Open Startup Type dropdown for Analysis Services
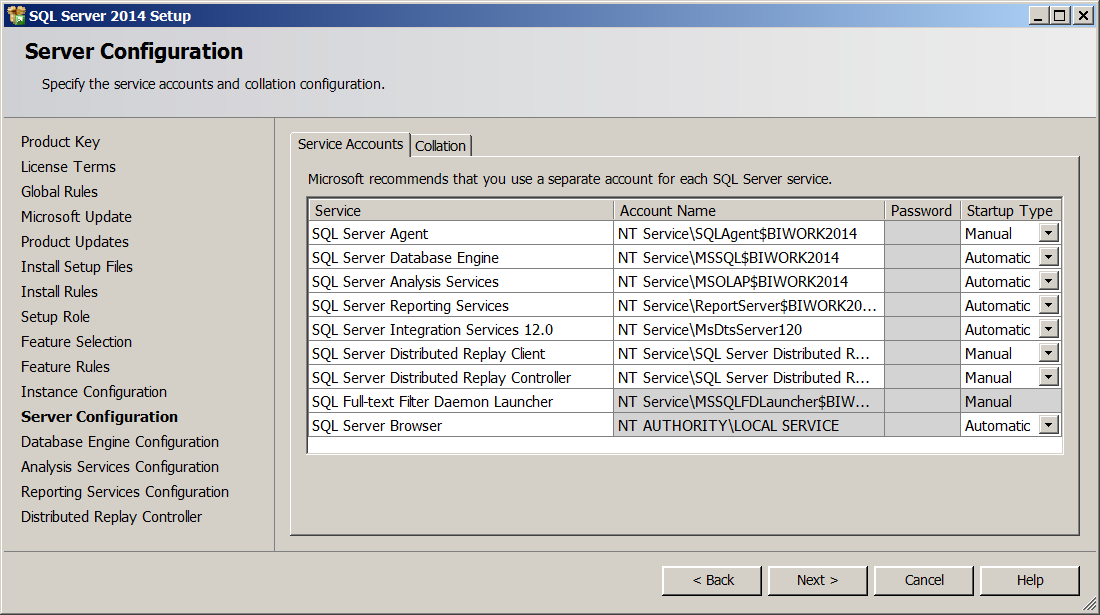 point(1048,282)
